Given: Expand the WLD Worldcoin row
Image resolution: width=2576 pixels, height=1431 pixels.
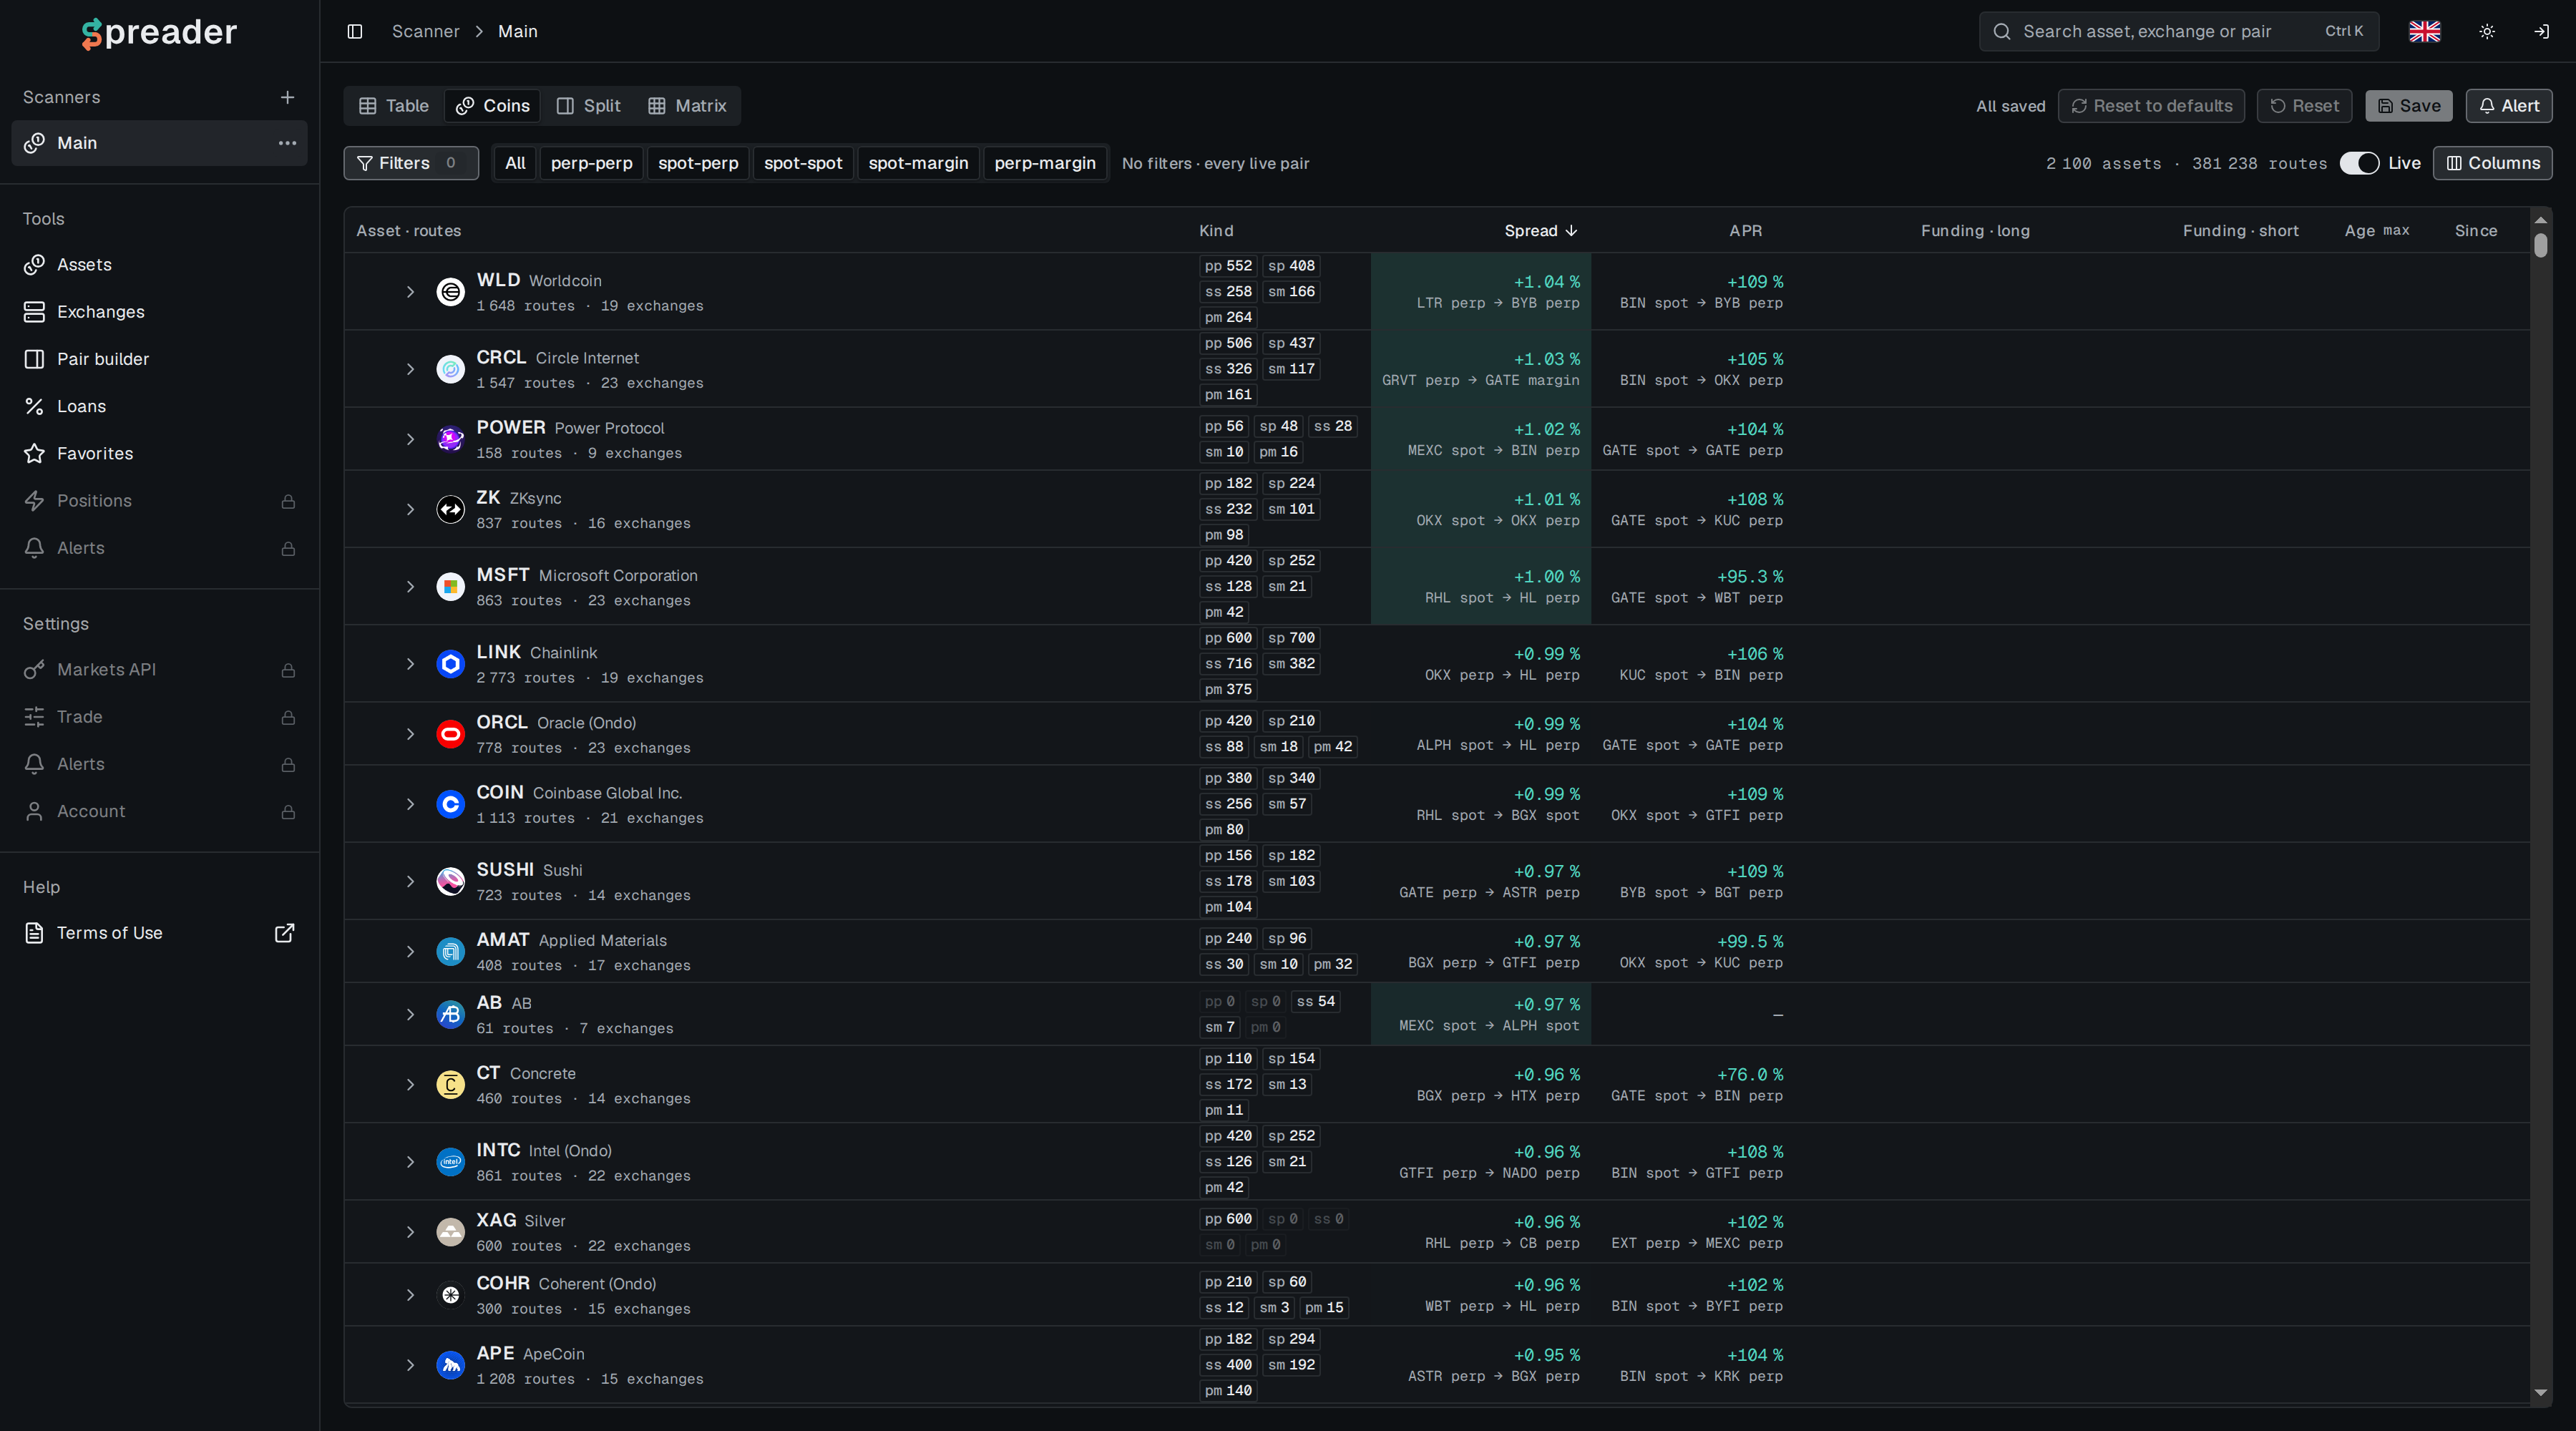Looking at the screenshot, I should click(x=410, y=292).
